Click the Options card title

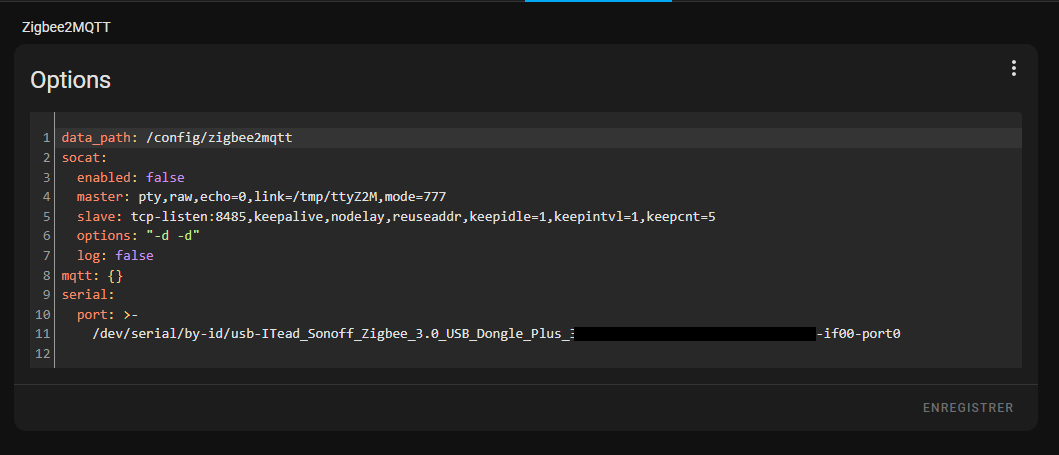(70, 80)
